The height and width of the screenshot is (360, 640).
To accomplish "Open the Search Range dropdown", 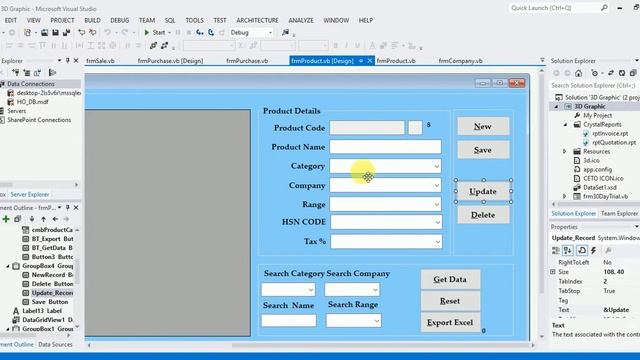I will 376,321.
